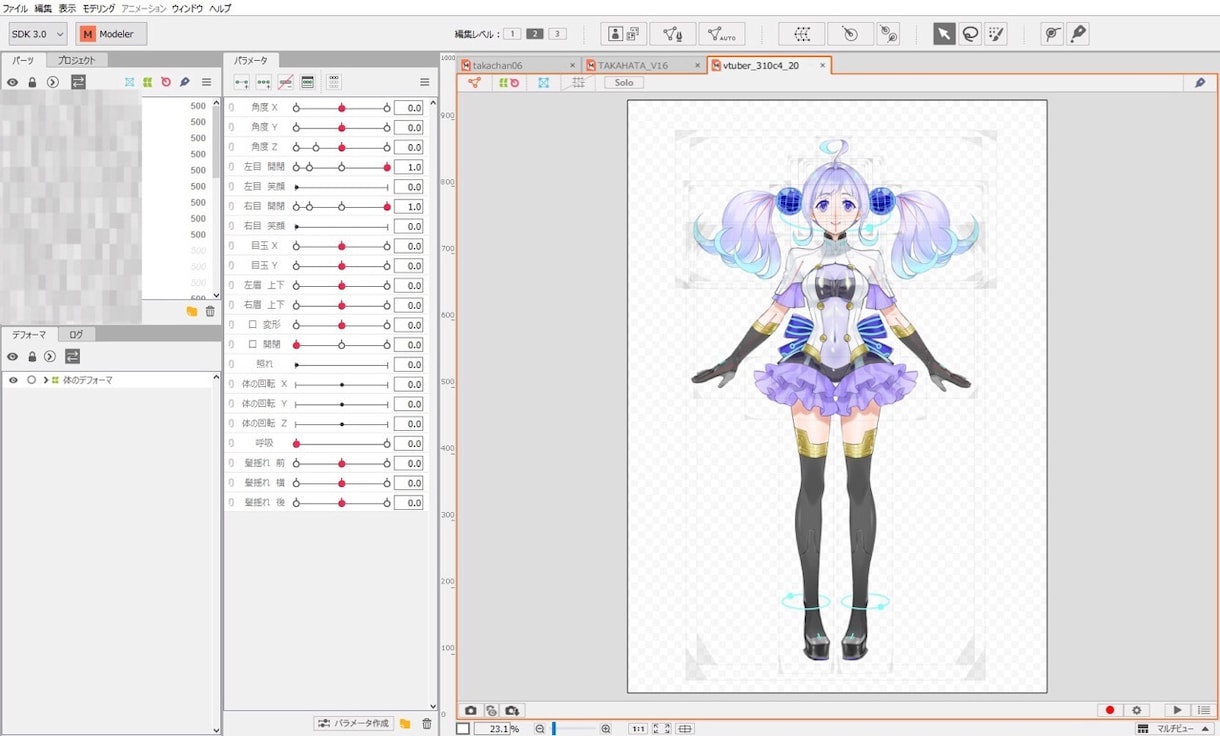Click the delete keys parameter icon
The height and width of the screenshot is (736, 1220).
[285, 82]
